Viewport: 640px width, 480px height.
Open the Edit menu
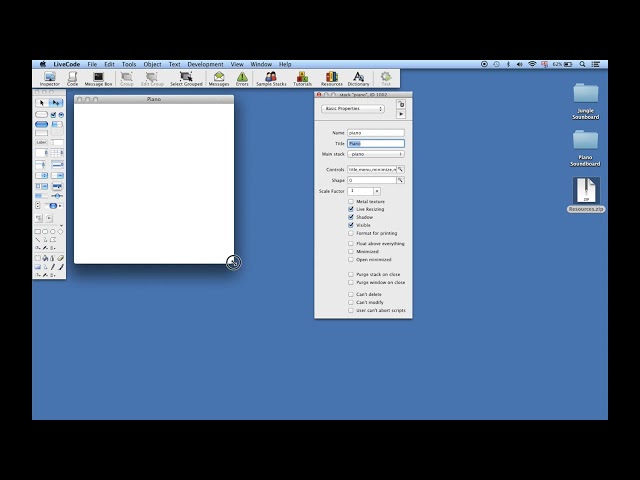pyautogui.click(x=109, y=64)
